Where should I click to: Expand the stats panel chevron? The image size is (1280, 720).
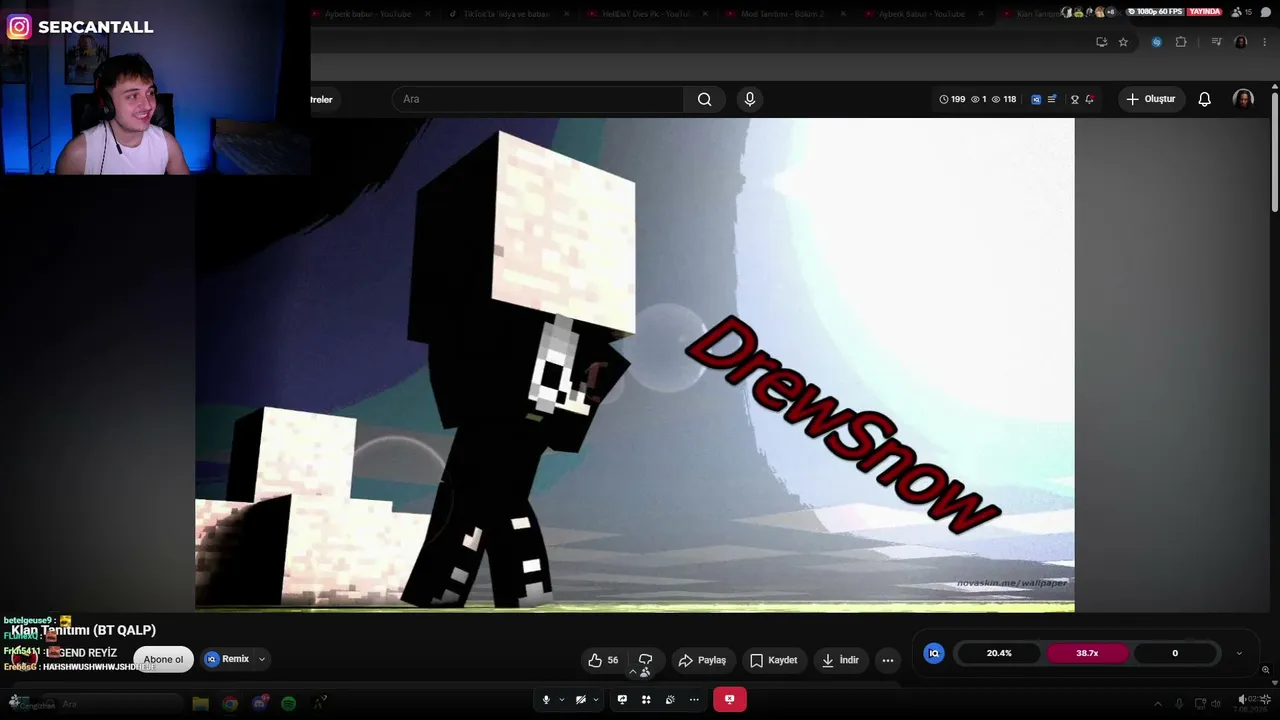point(1239,653)
